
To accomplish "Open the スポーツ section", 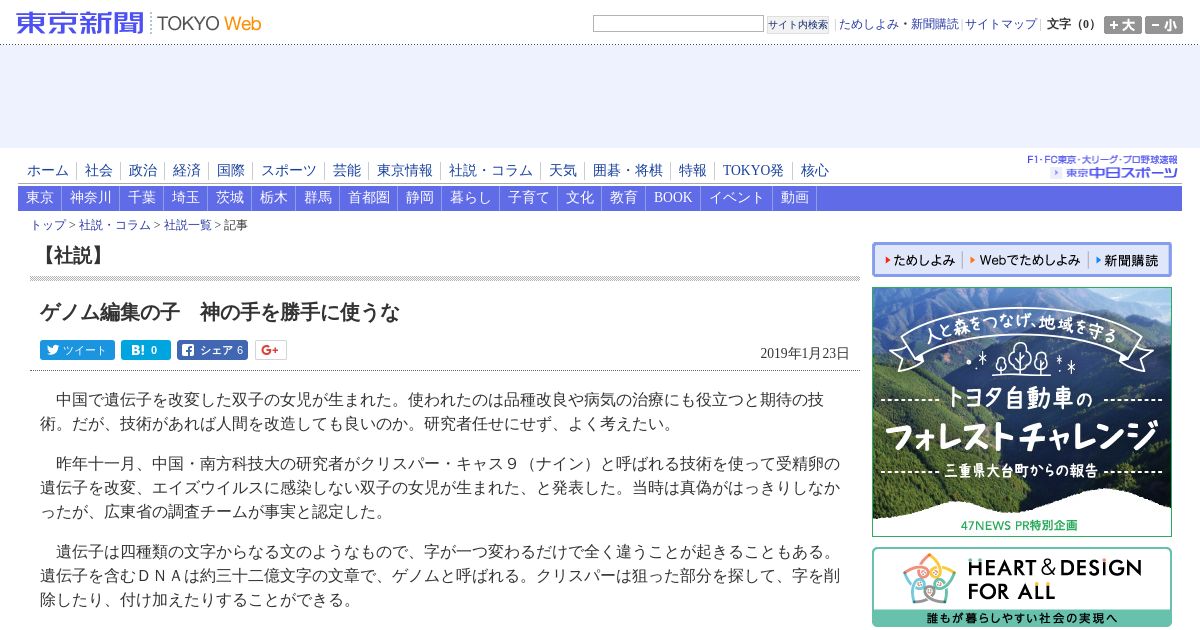I will coord(289,171).
